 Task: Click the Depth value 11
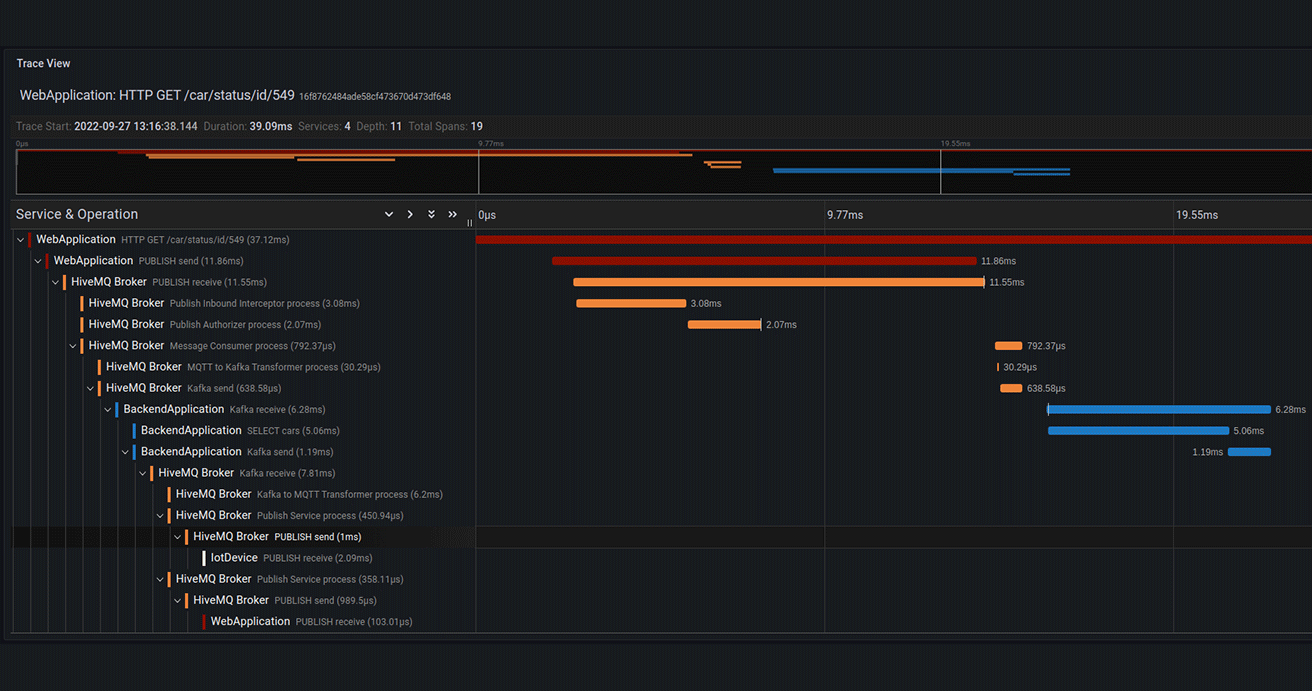396,126
